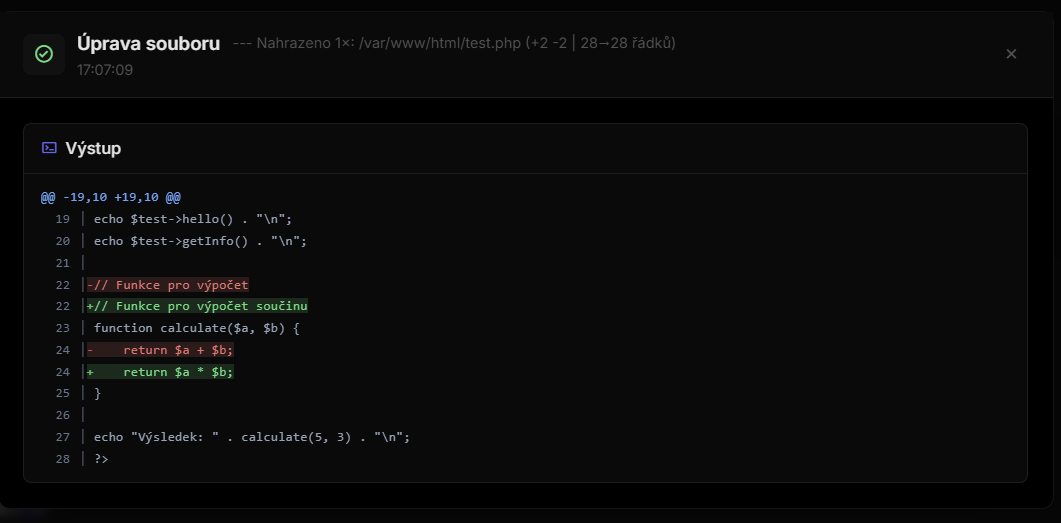
Task: Click line number 28 in the gutter
Action: [x=62, y=459]
